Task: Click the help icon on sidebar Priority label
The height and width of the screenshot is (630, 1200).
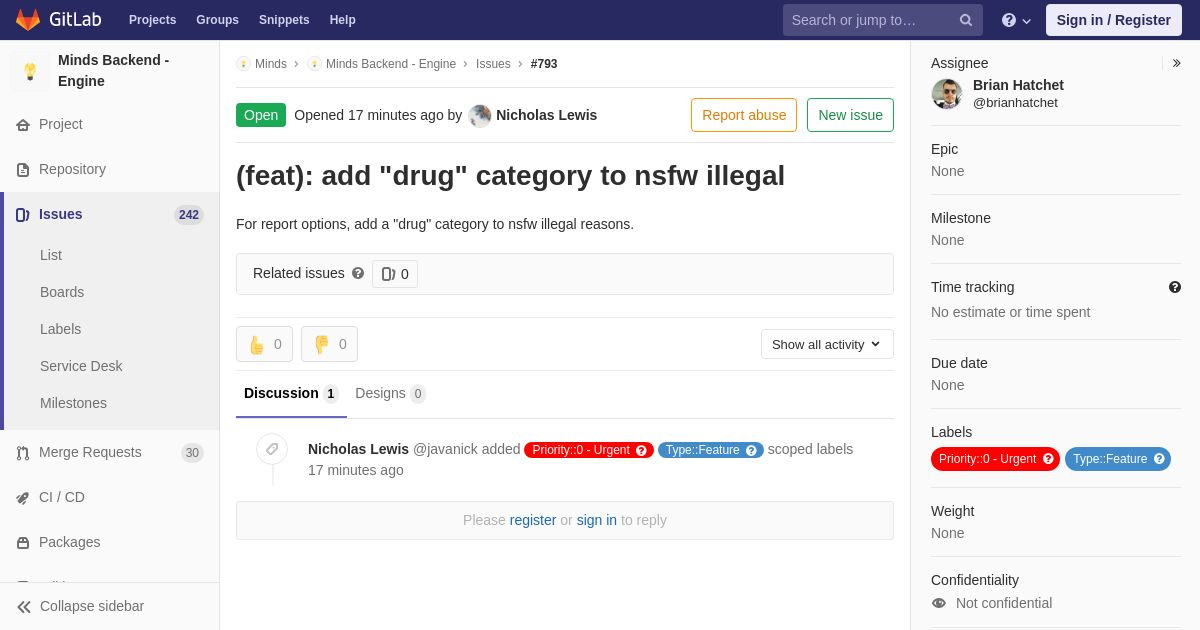Action: tap(1048, 459)
